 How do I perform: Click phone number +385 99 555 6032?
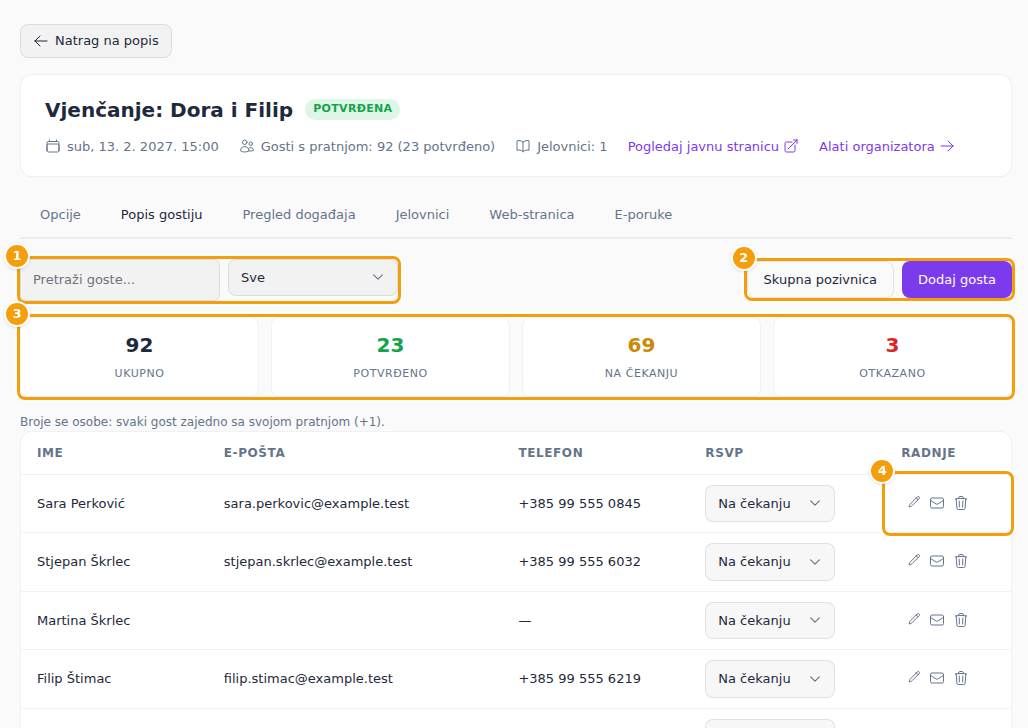pyautogui.click(x=580, y=561)
